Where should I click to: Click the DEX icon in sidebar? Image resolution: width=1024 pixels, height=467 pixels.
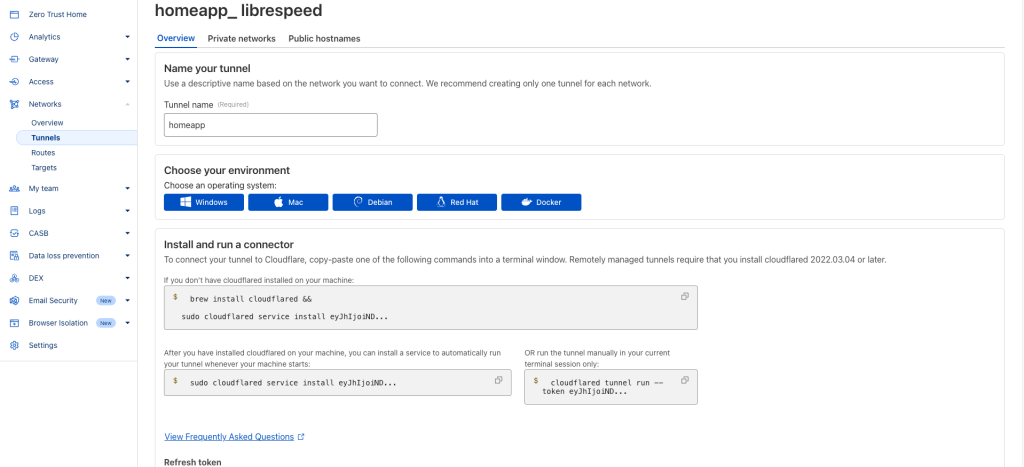[x=14, y=278]
